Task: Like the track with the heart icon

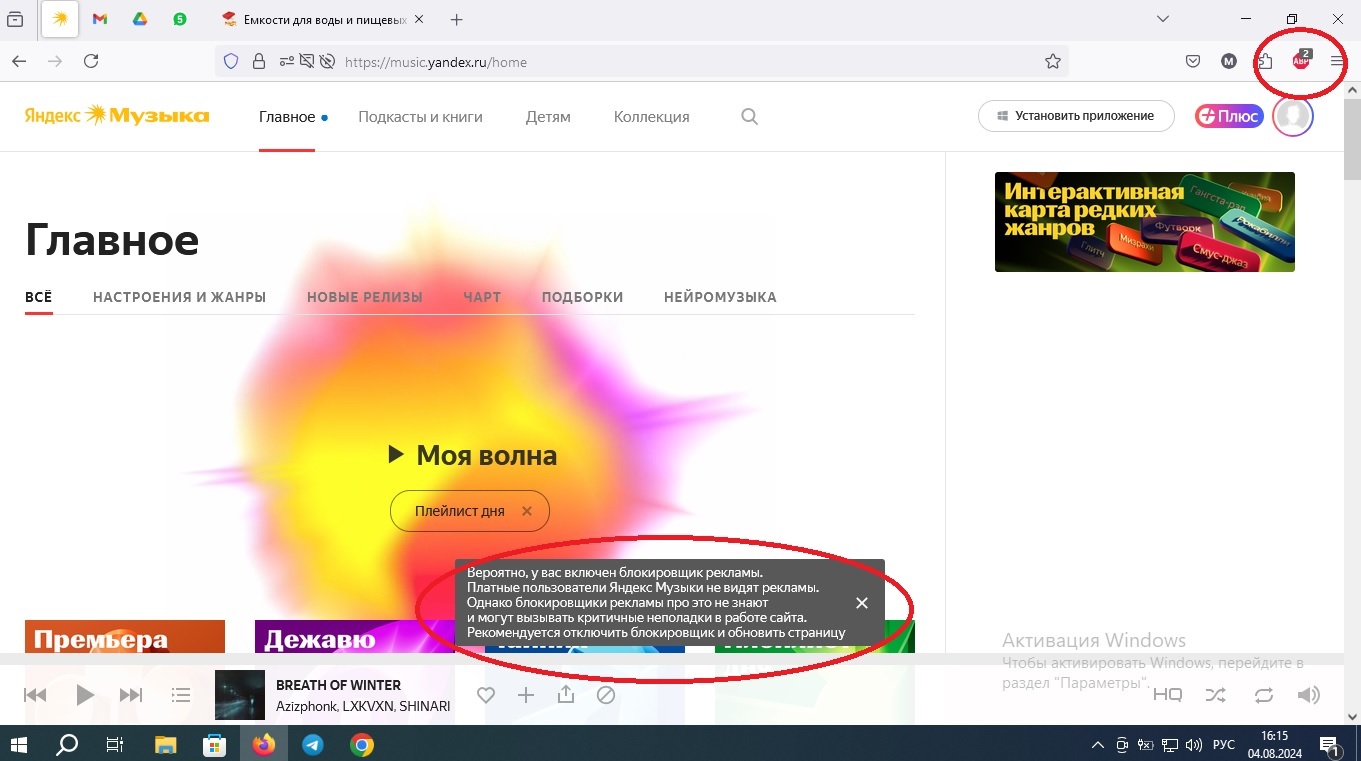Action: tap(486, 695)
